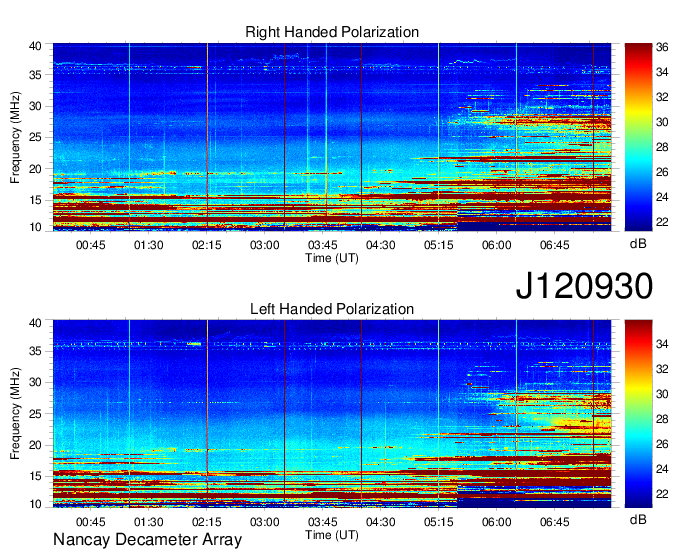Click the 03:00 time tick of Right Handed plot

coord(265,245)
